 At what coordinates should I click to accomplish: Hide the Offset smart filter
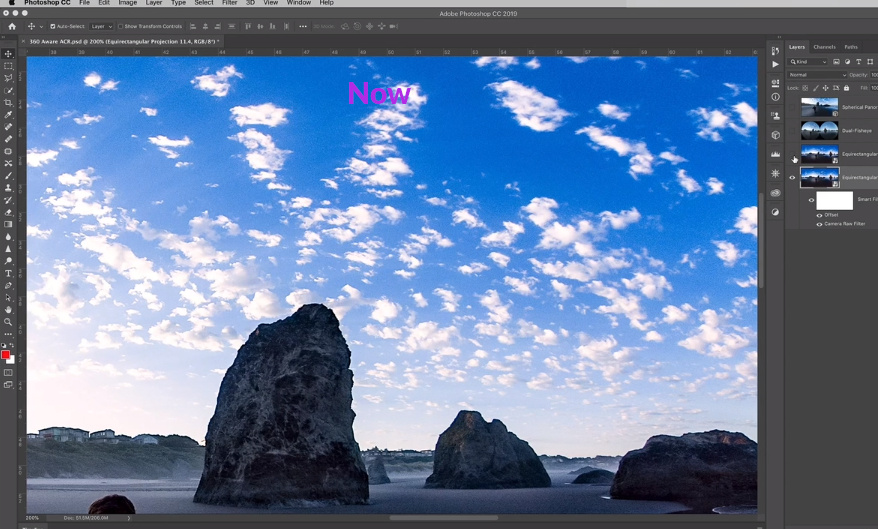pos(819,215)
